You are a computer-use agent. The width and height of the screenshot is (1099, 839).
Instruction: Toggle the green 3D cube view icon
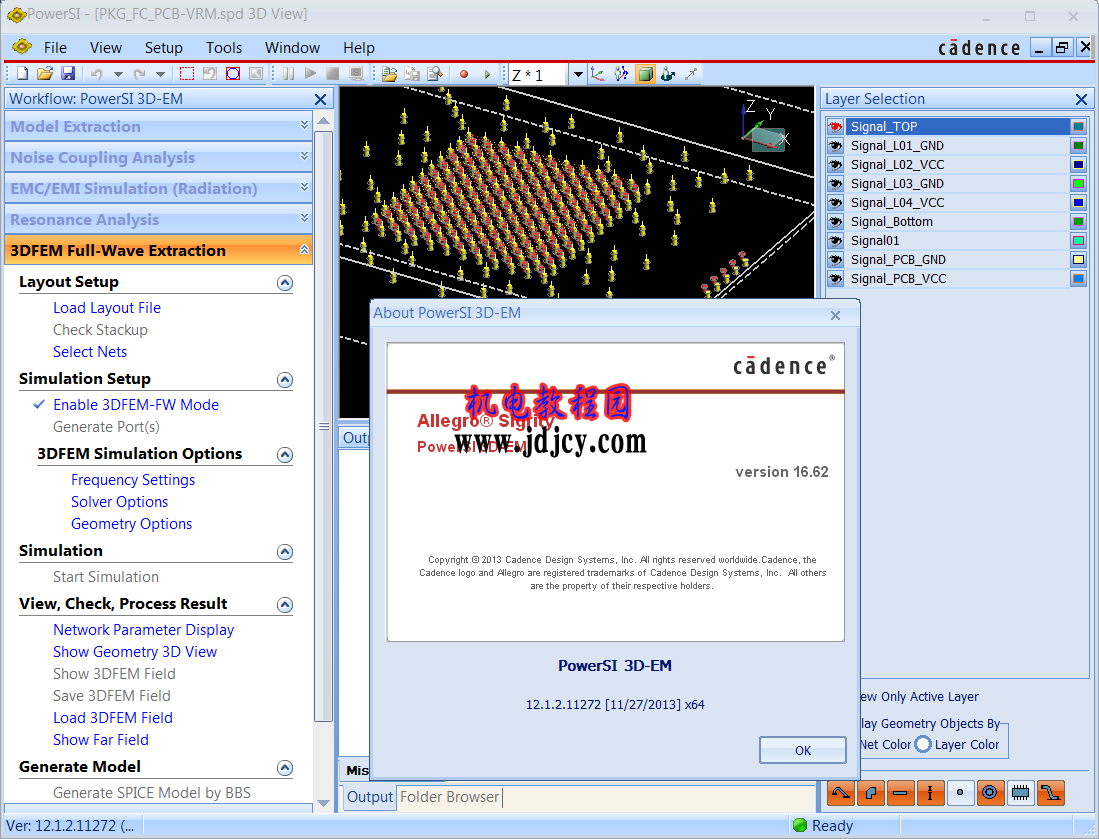[x=645, y=74]
